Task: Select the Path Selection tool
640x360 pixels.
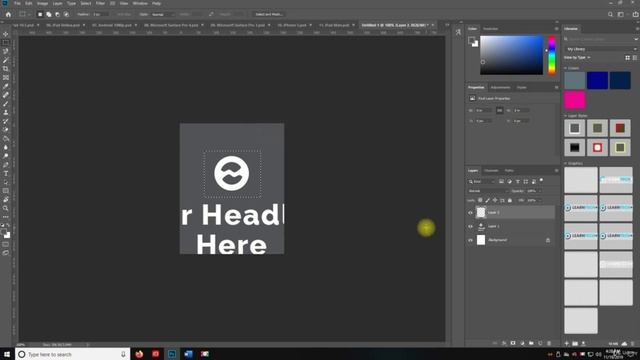Action: click(6, 182)
